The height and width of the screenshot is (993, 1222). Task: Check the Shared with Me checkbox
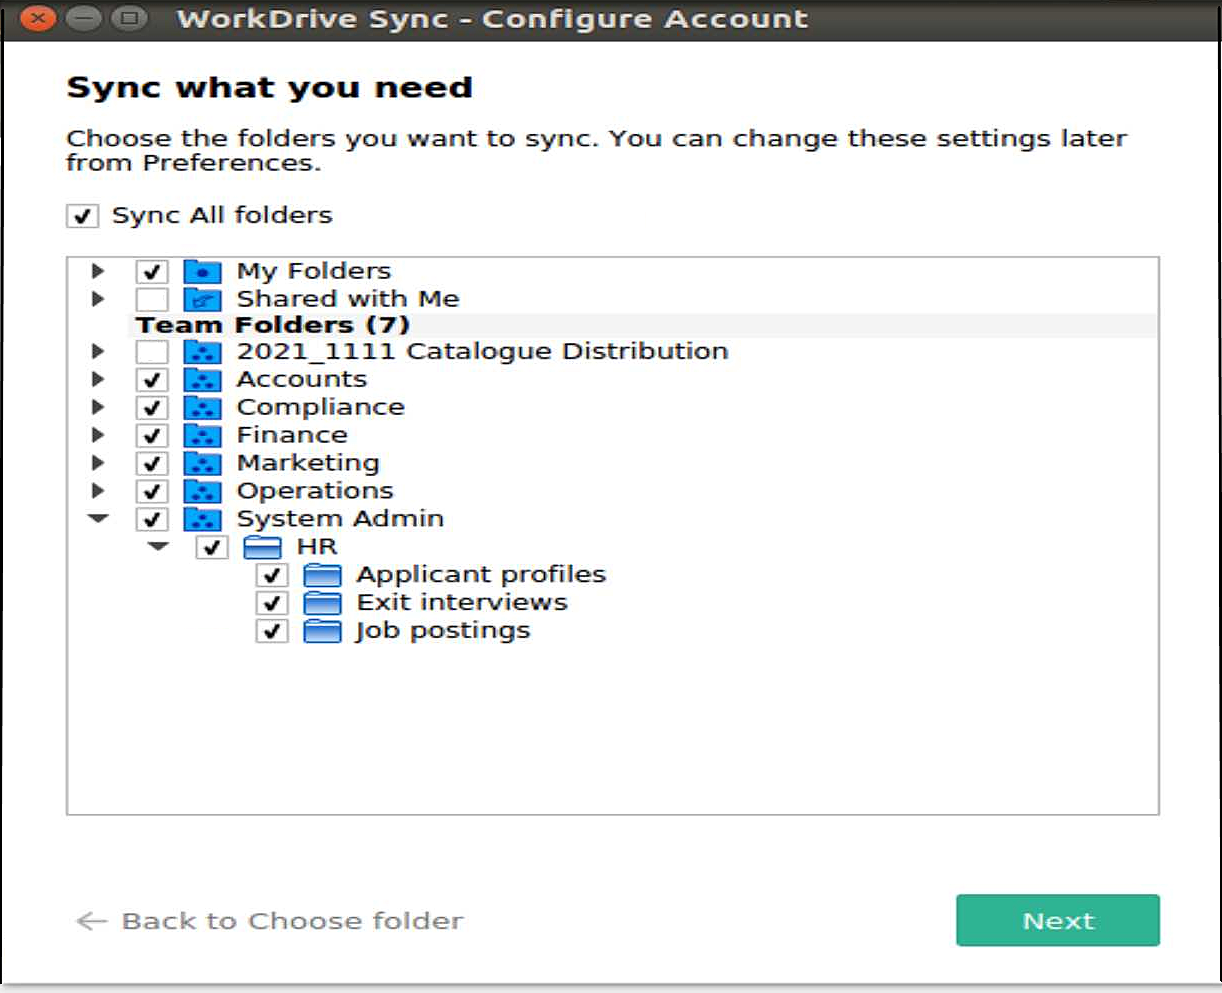(x=152, y=299)
